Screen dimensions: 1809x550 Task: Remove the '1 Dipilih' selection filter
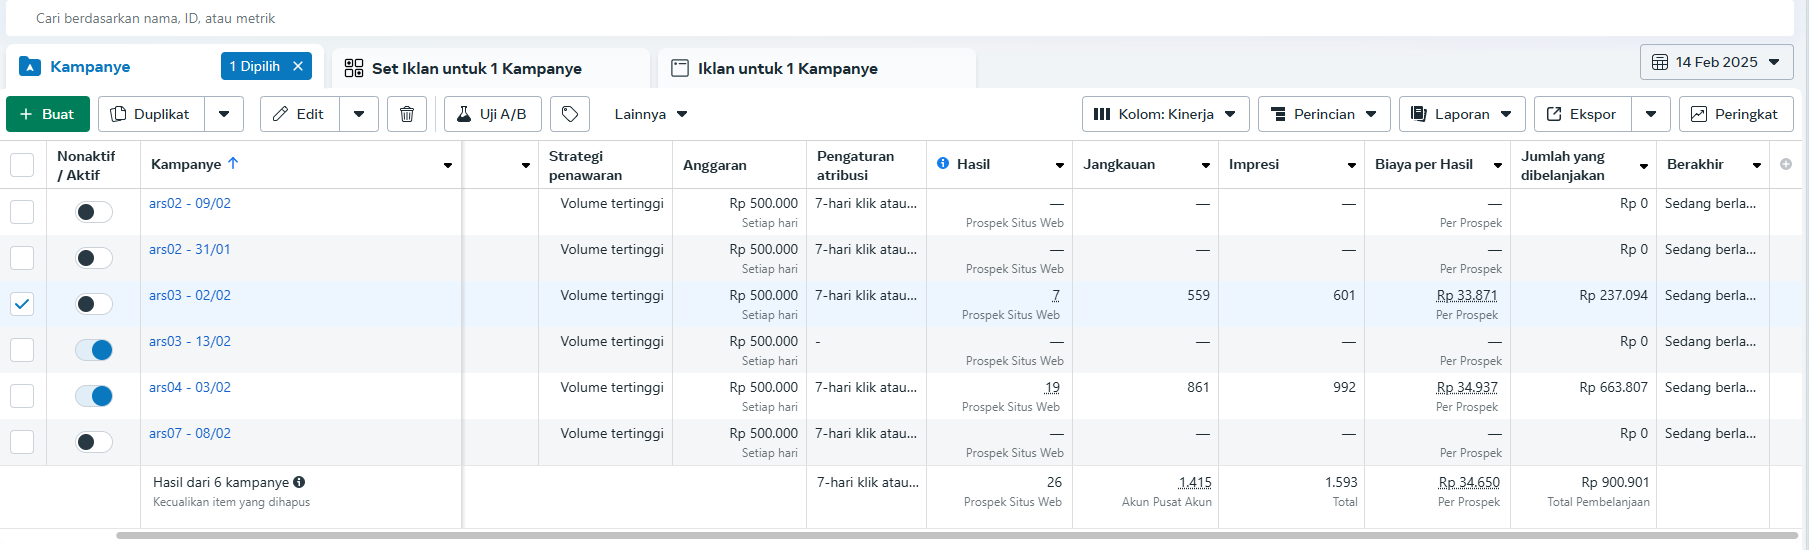[298, 66]
